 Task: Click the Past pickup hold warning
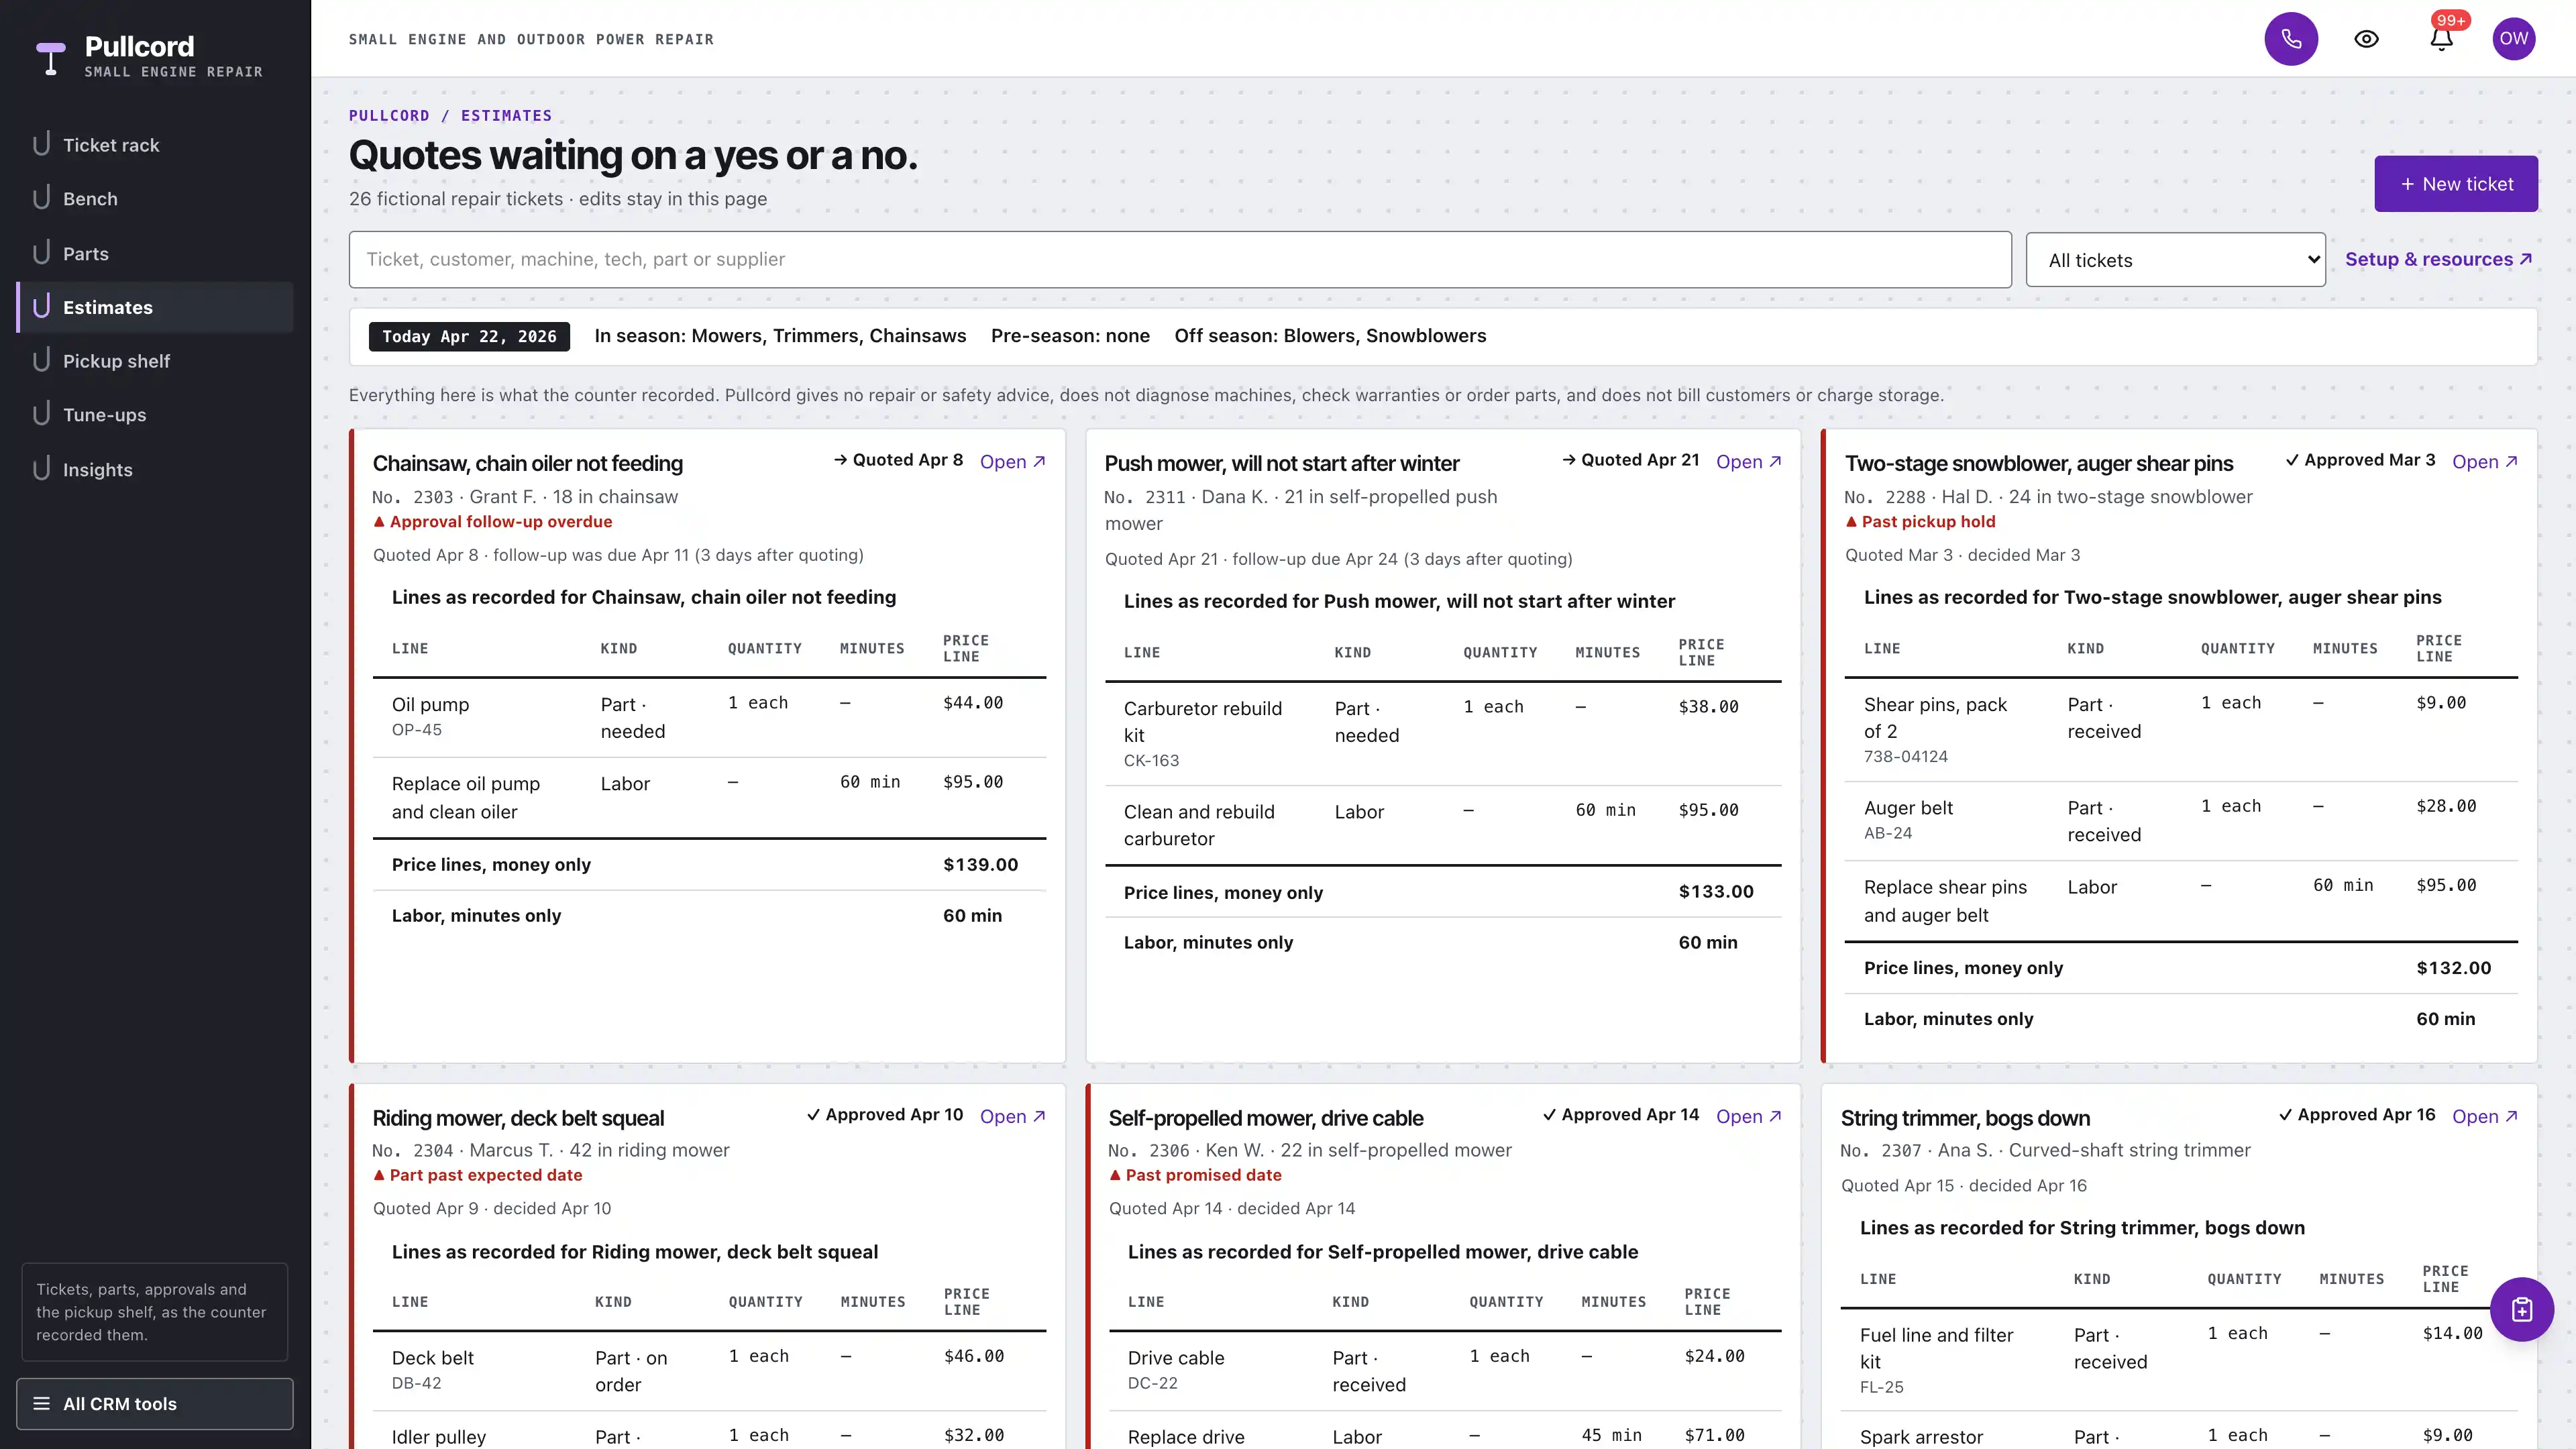point(1920,522)
